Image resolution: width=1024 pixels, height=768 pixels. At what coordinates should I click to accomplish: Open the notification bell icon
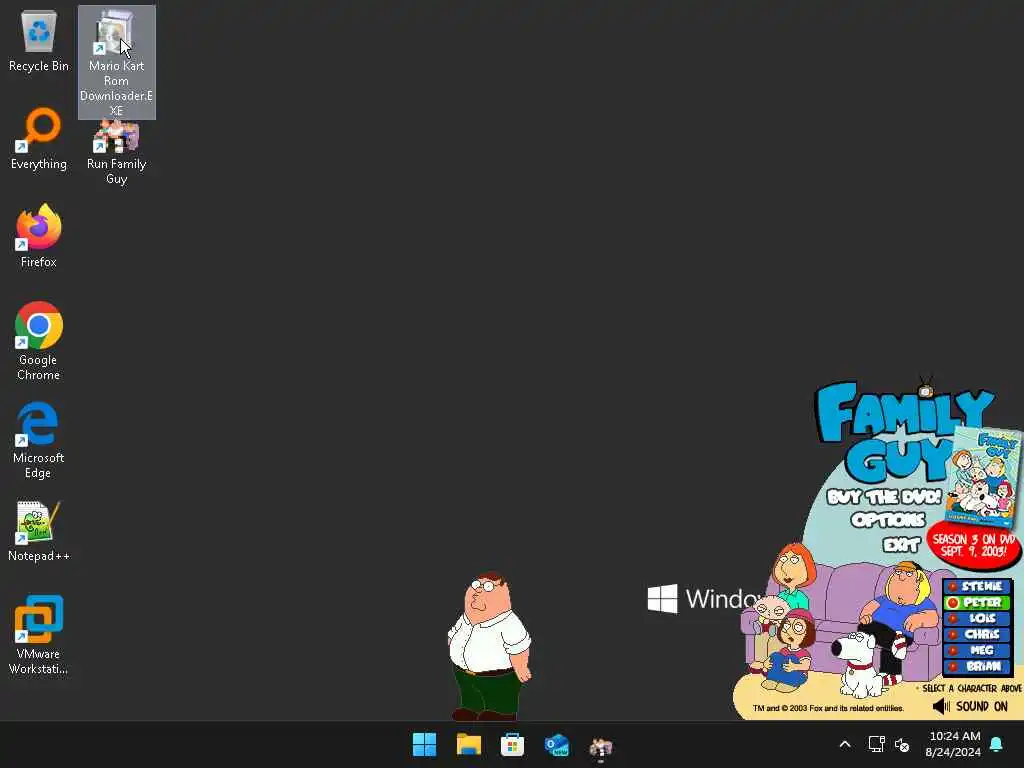click(x=997, y=744)
